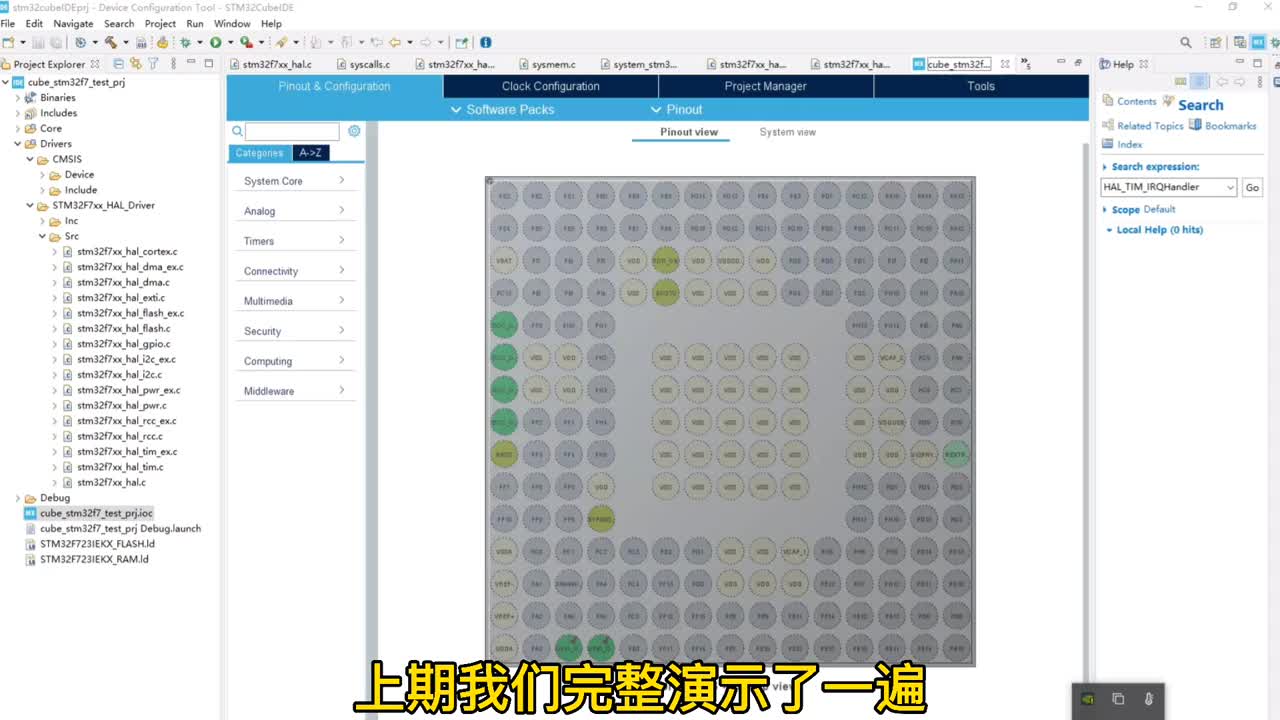Close the cube_stm32f ioc editor tab
The height and width of the screenshot is (720, 1280).
coord(1005,64)
